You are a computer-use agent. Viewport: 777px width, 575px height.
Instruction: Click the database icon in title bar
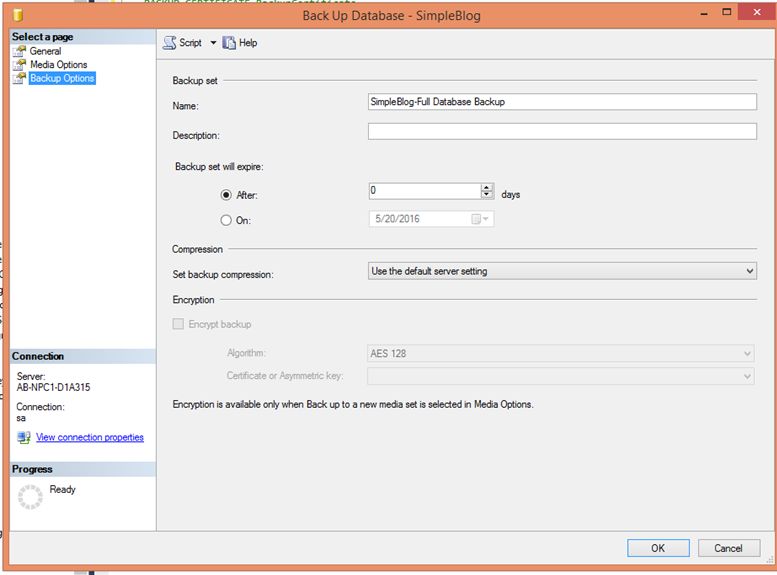coord(18,15)
